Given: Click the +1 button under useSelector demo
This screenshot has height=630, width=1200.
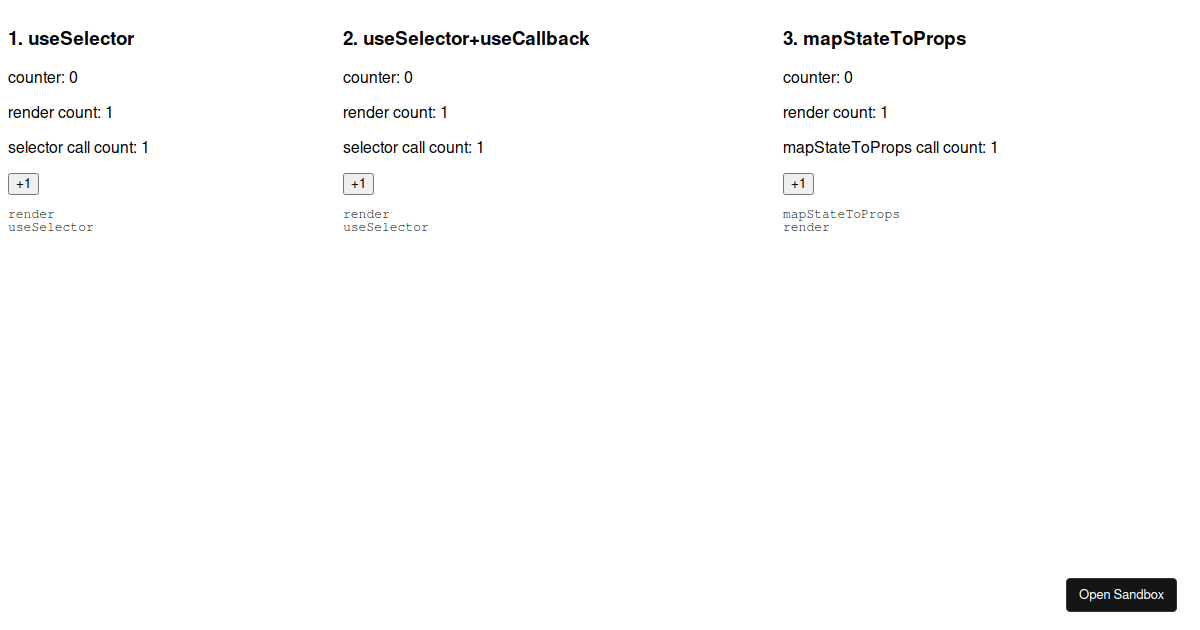Looking at the screenshot, I should (22, 183).
